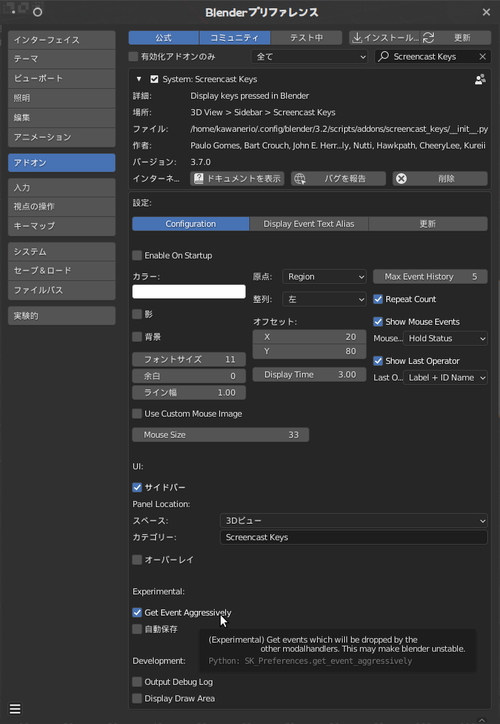Screen dimensions: 500x724
Task: Enable the 自動保存 checkbox
Action: tap(137, 629)
